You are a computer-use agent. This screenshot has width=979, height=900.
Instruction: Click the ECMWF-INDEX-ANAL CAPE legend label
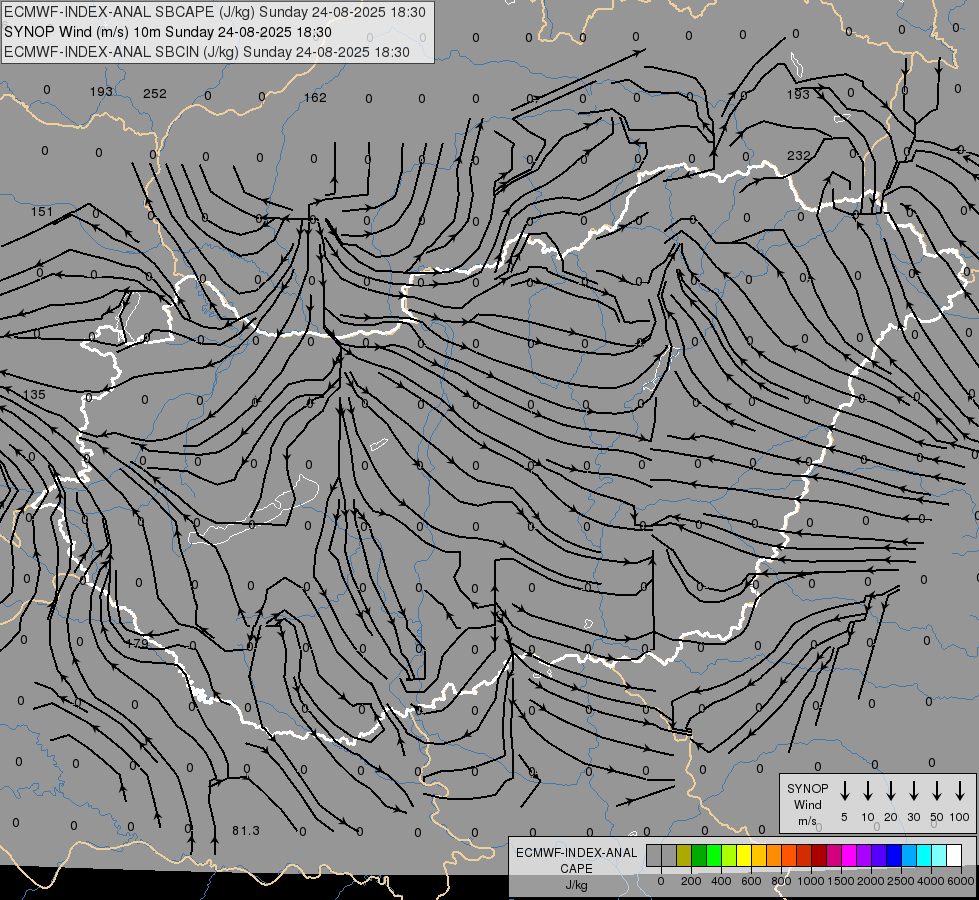click(576, 860)
